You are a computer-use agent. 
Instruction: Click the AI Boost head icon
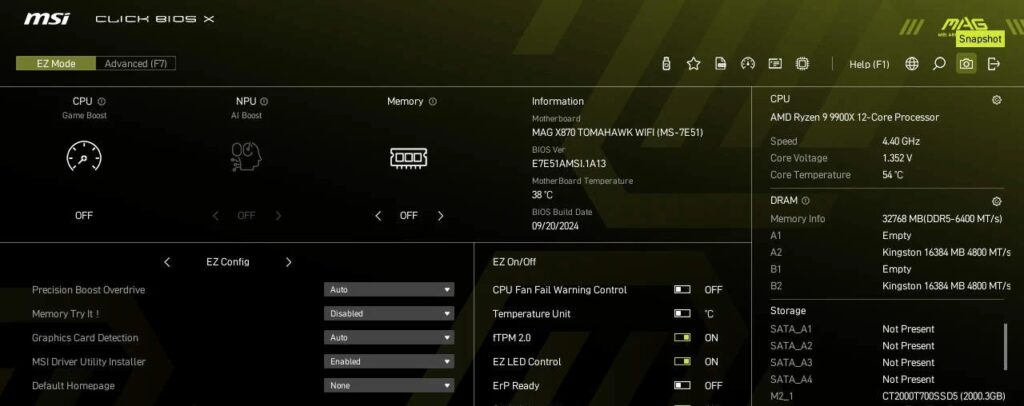click(x=246, y=157)
